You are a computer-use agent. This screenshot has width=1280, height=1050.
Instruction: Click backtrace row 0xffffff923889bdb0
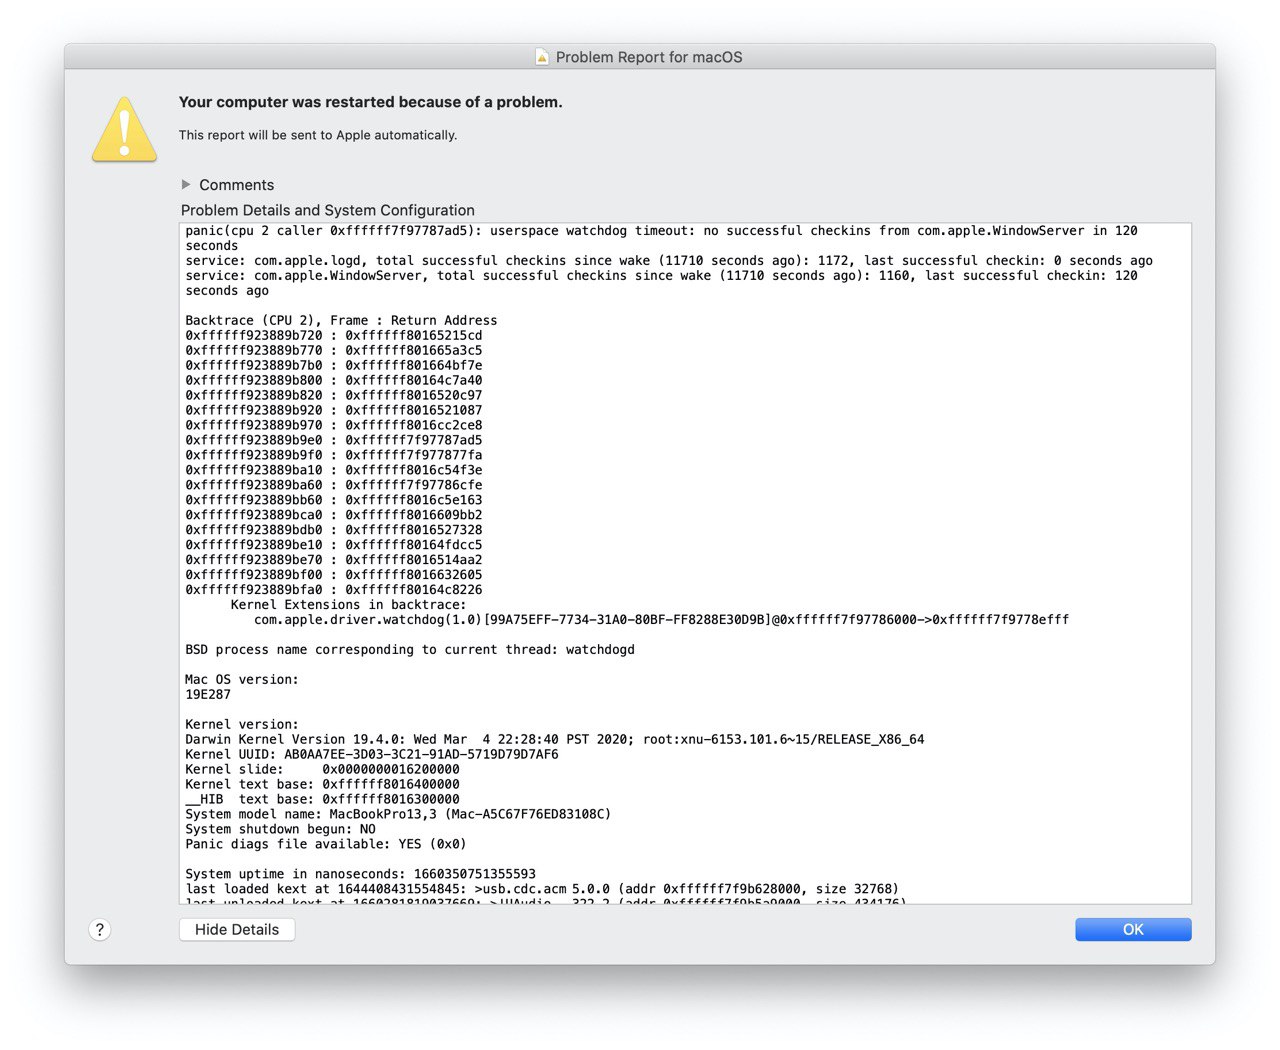point(334,530)
